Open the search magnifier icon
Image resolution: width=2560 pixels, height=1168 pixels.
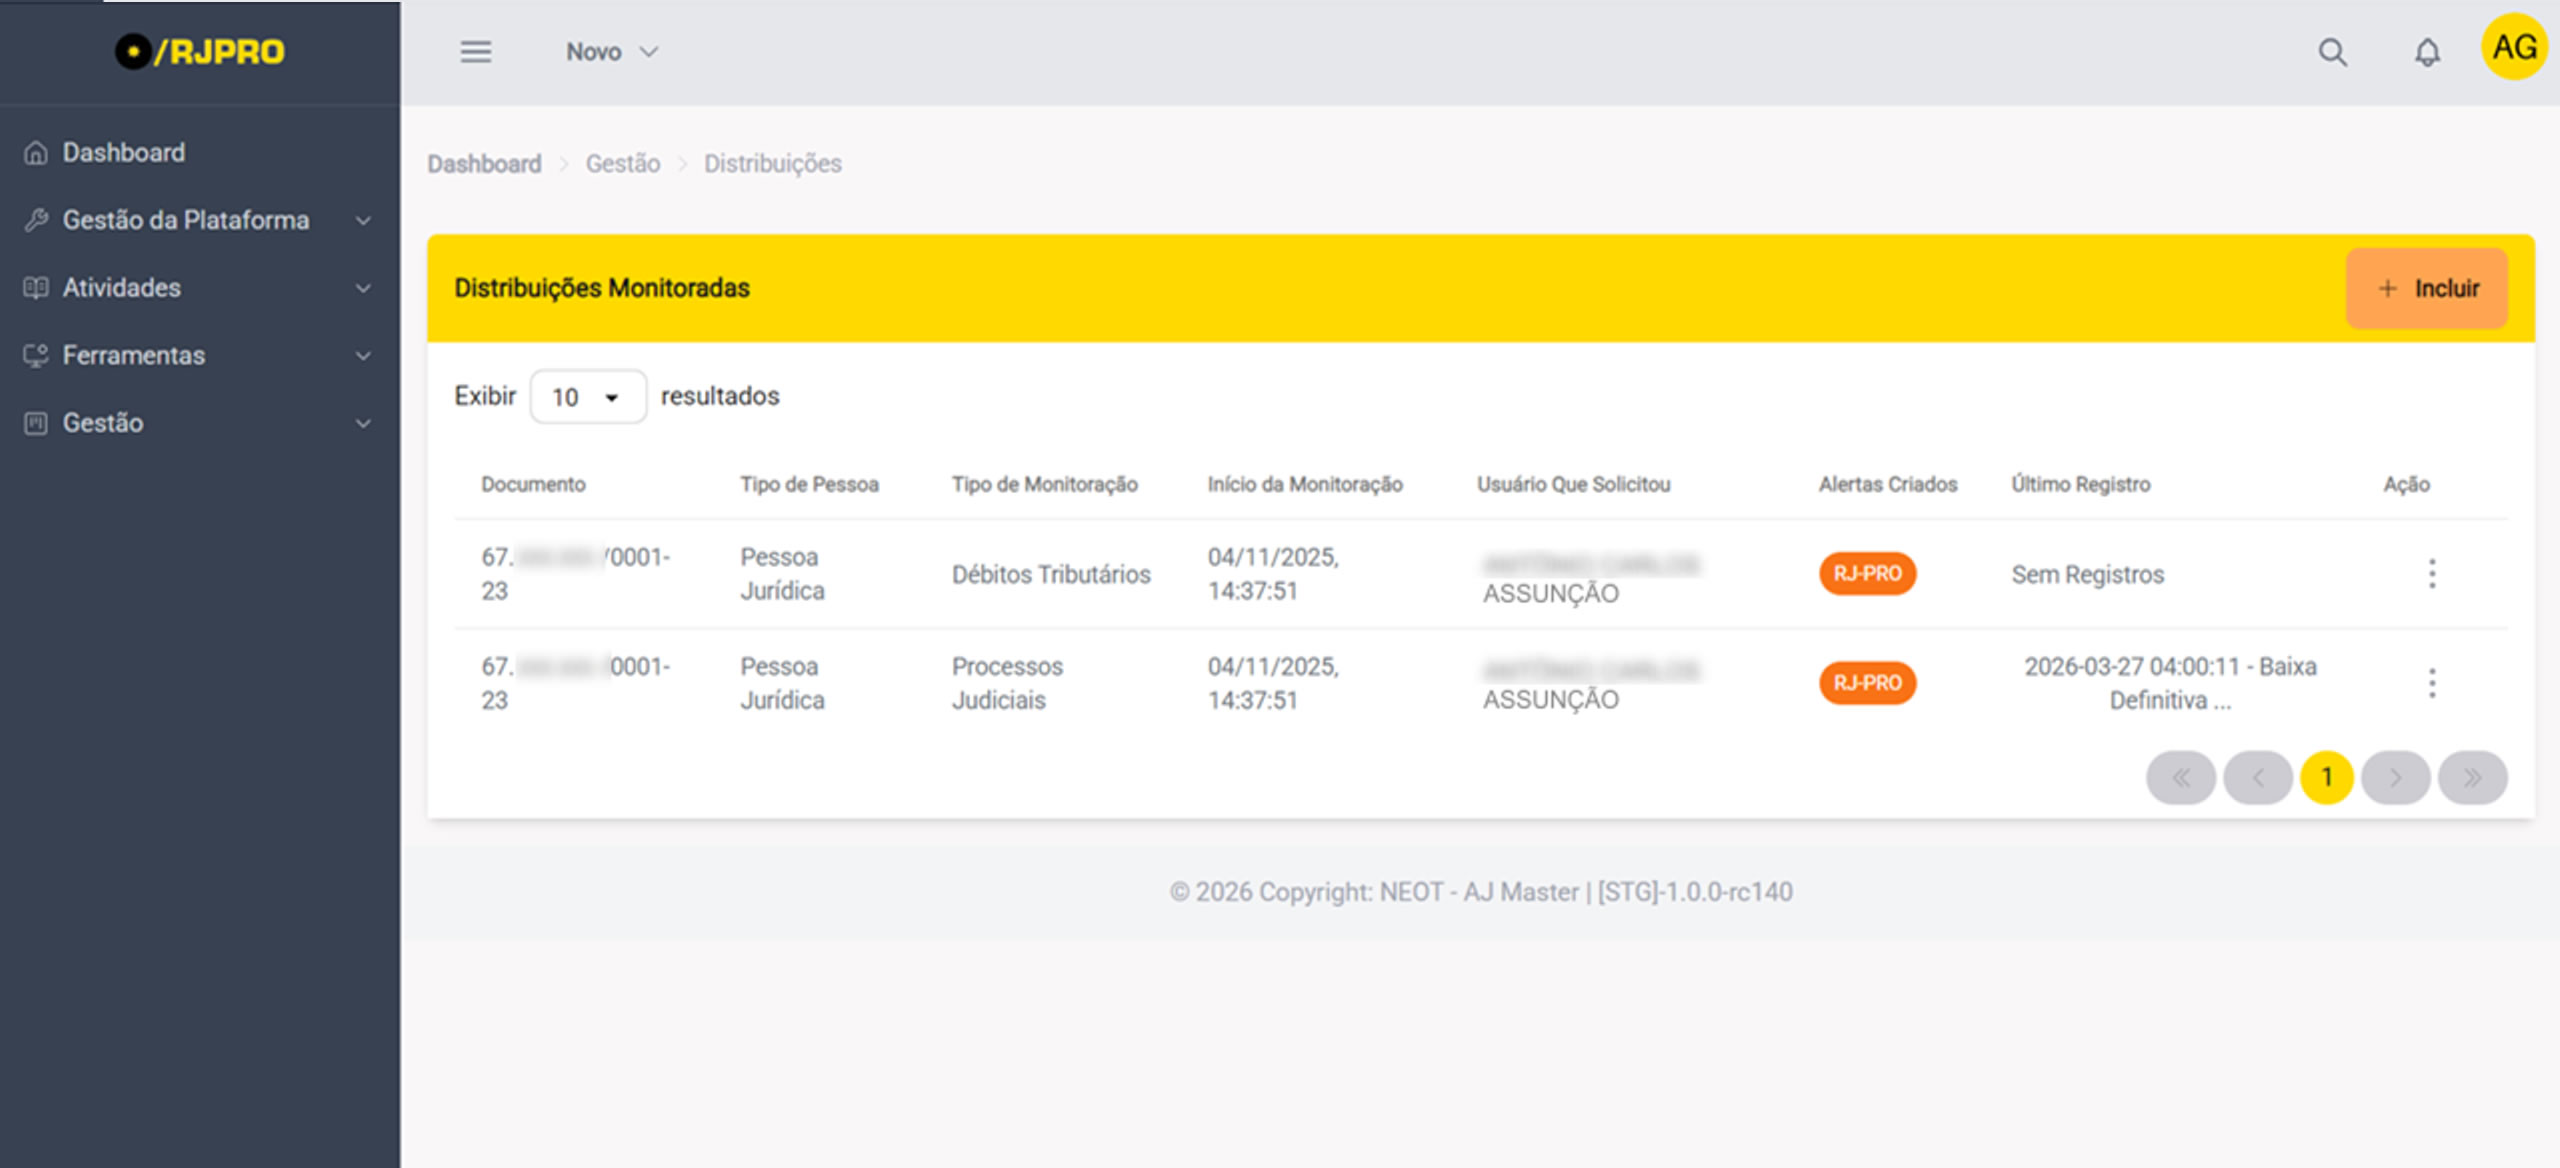tap(2332, 52)
